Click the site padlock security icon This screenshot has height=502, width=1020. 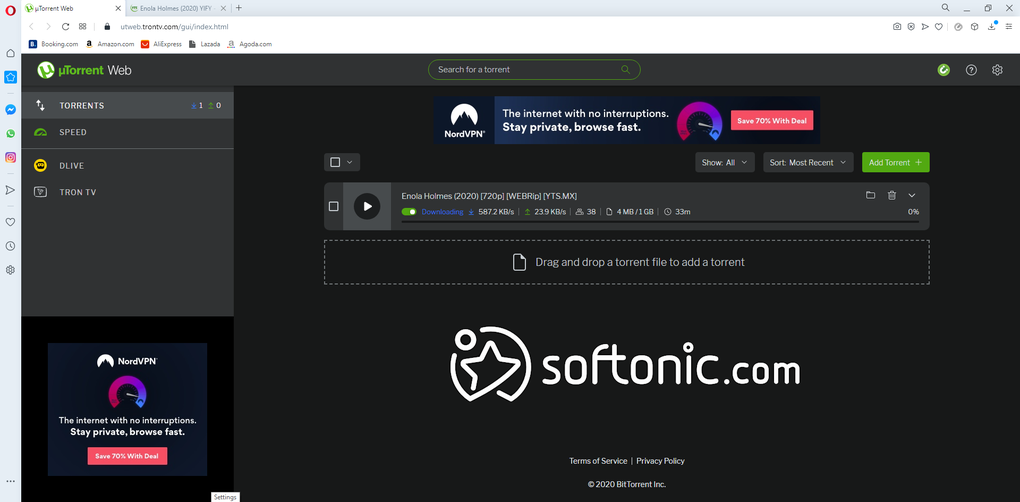(x=107, y=27)
